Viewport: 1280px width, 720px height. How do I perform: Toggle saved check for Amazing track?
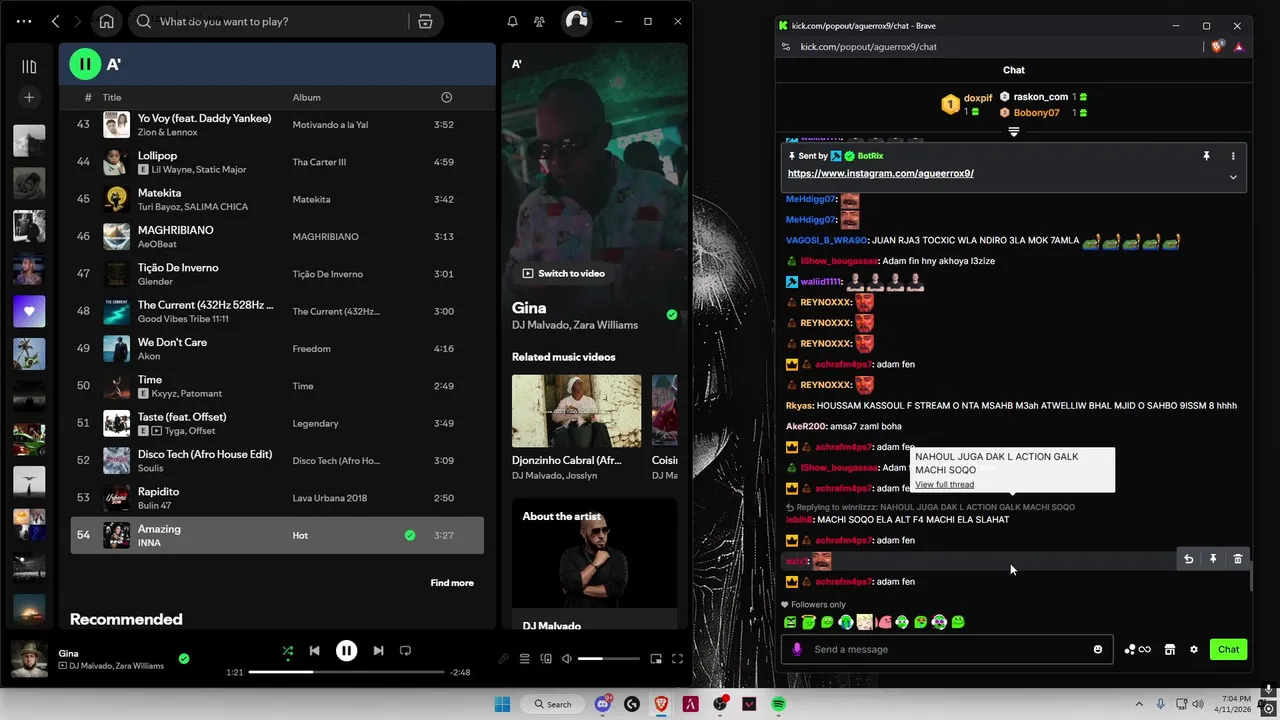pos(409,536)
